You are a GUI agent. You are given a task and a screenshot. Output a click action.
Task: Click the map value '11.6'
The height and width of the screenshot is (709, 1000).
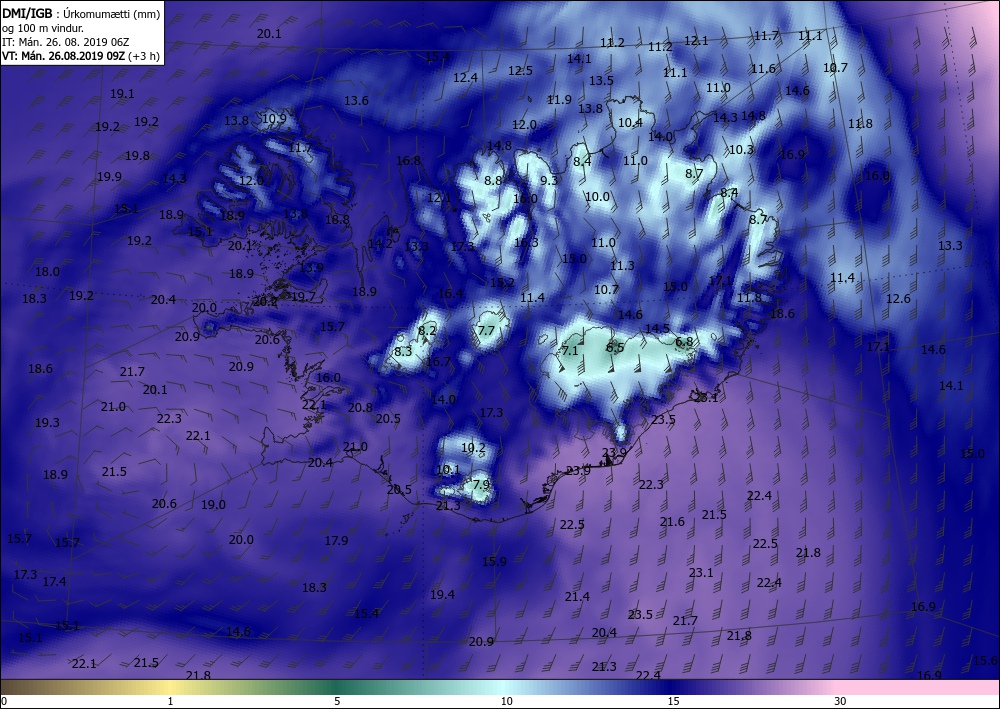coord(763,69)
